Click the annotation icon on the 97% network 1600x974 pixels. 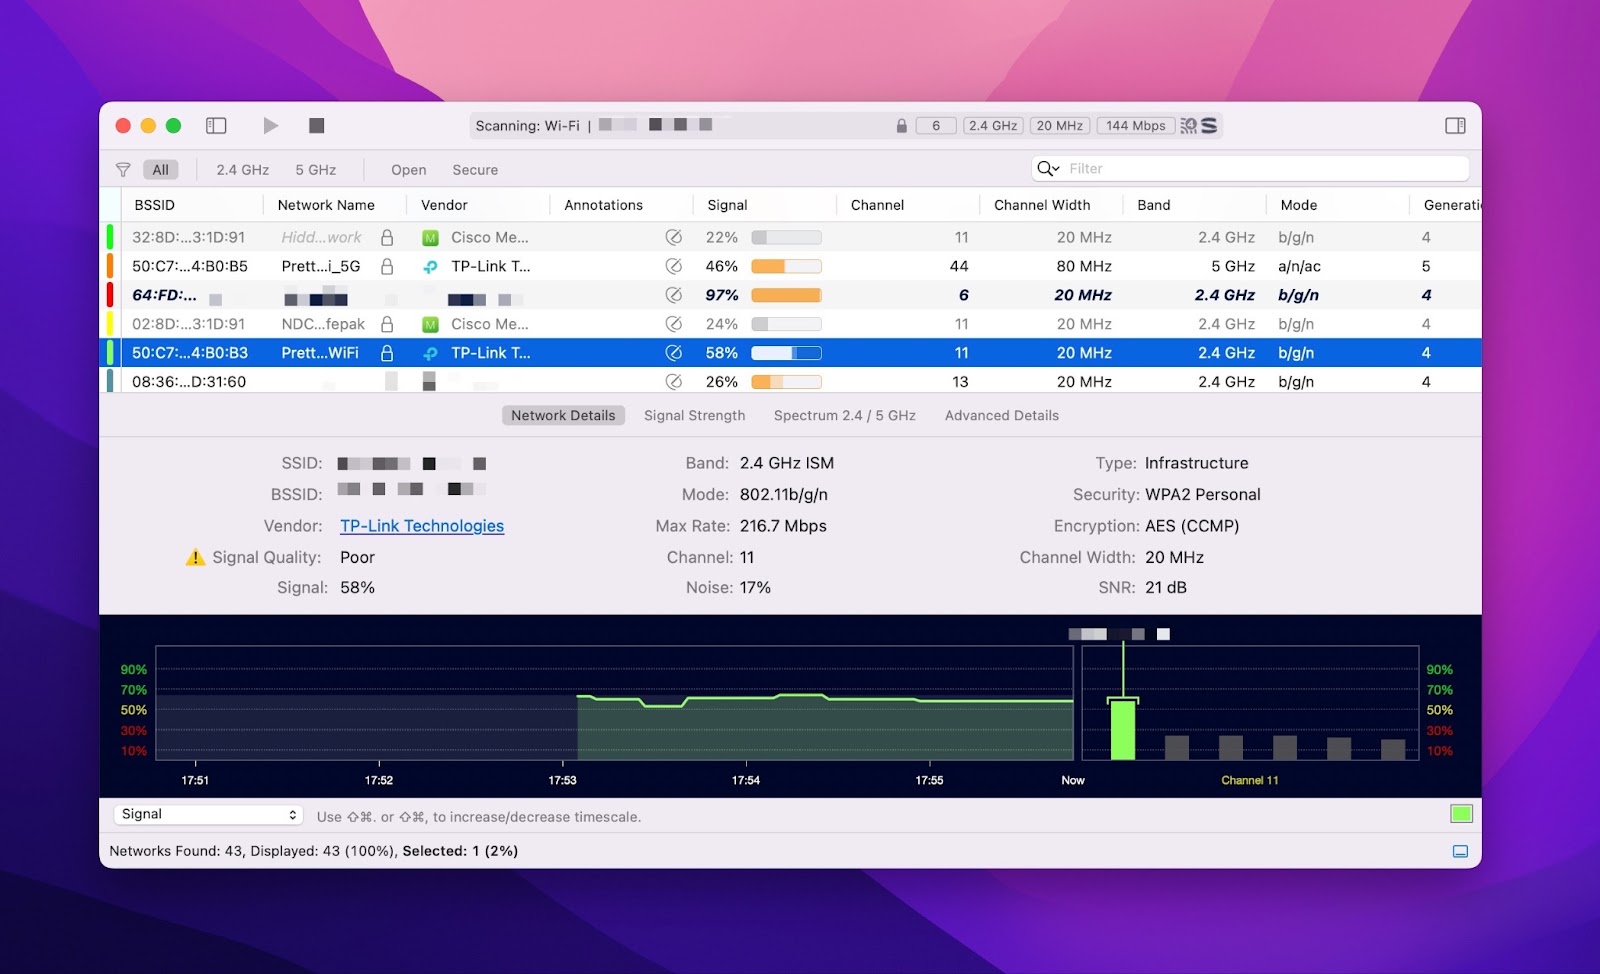pos(675,295)
